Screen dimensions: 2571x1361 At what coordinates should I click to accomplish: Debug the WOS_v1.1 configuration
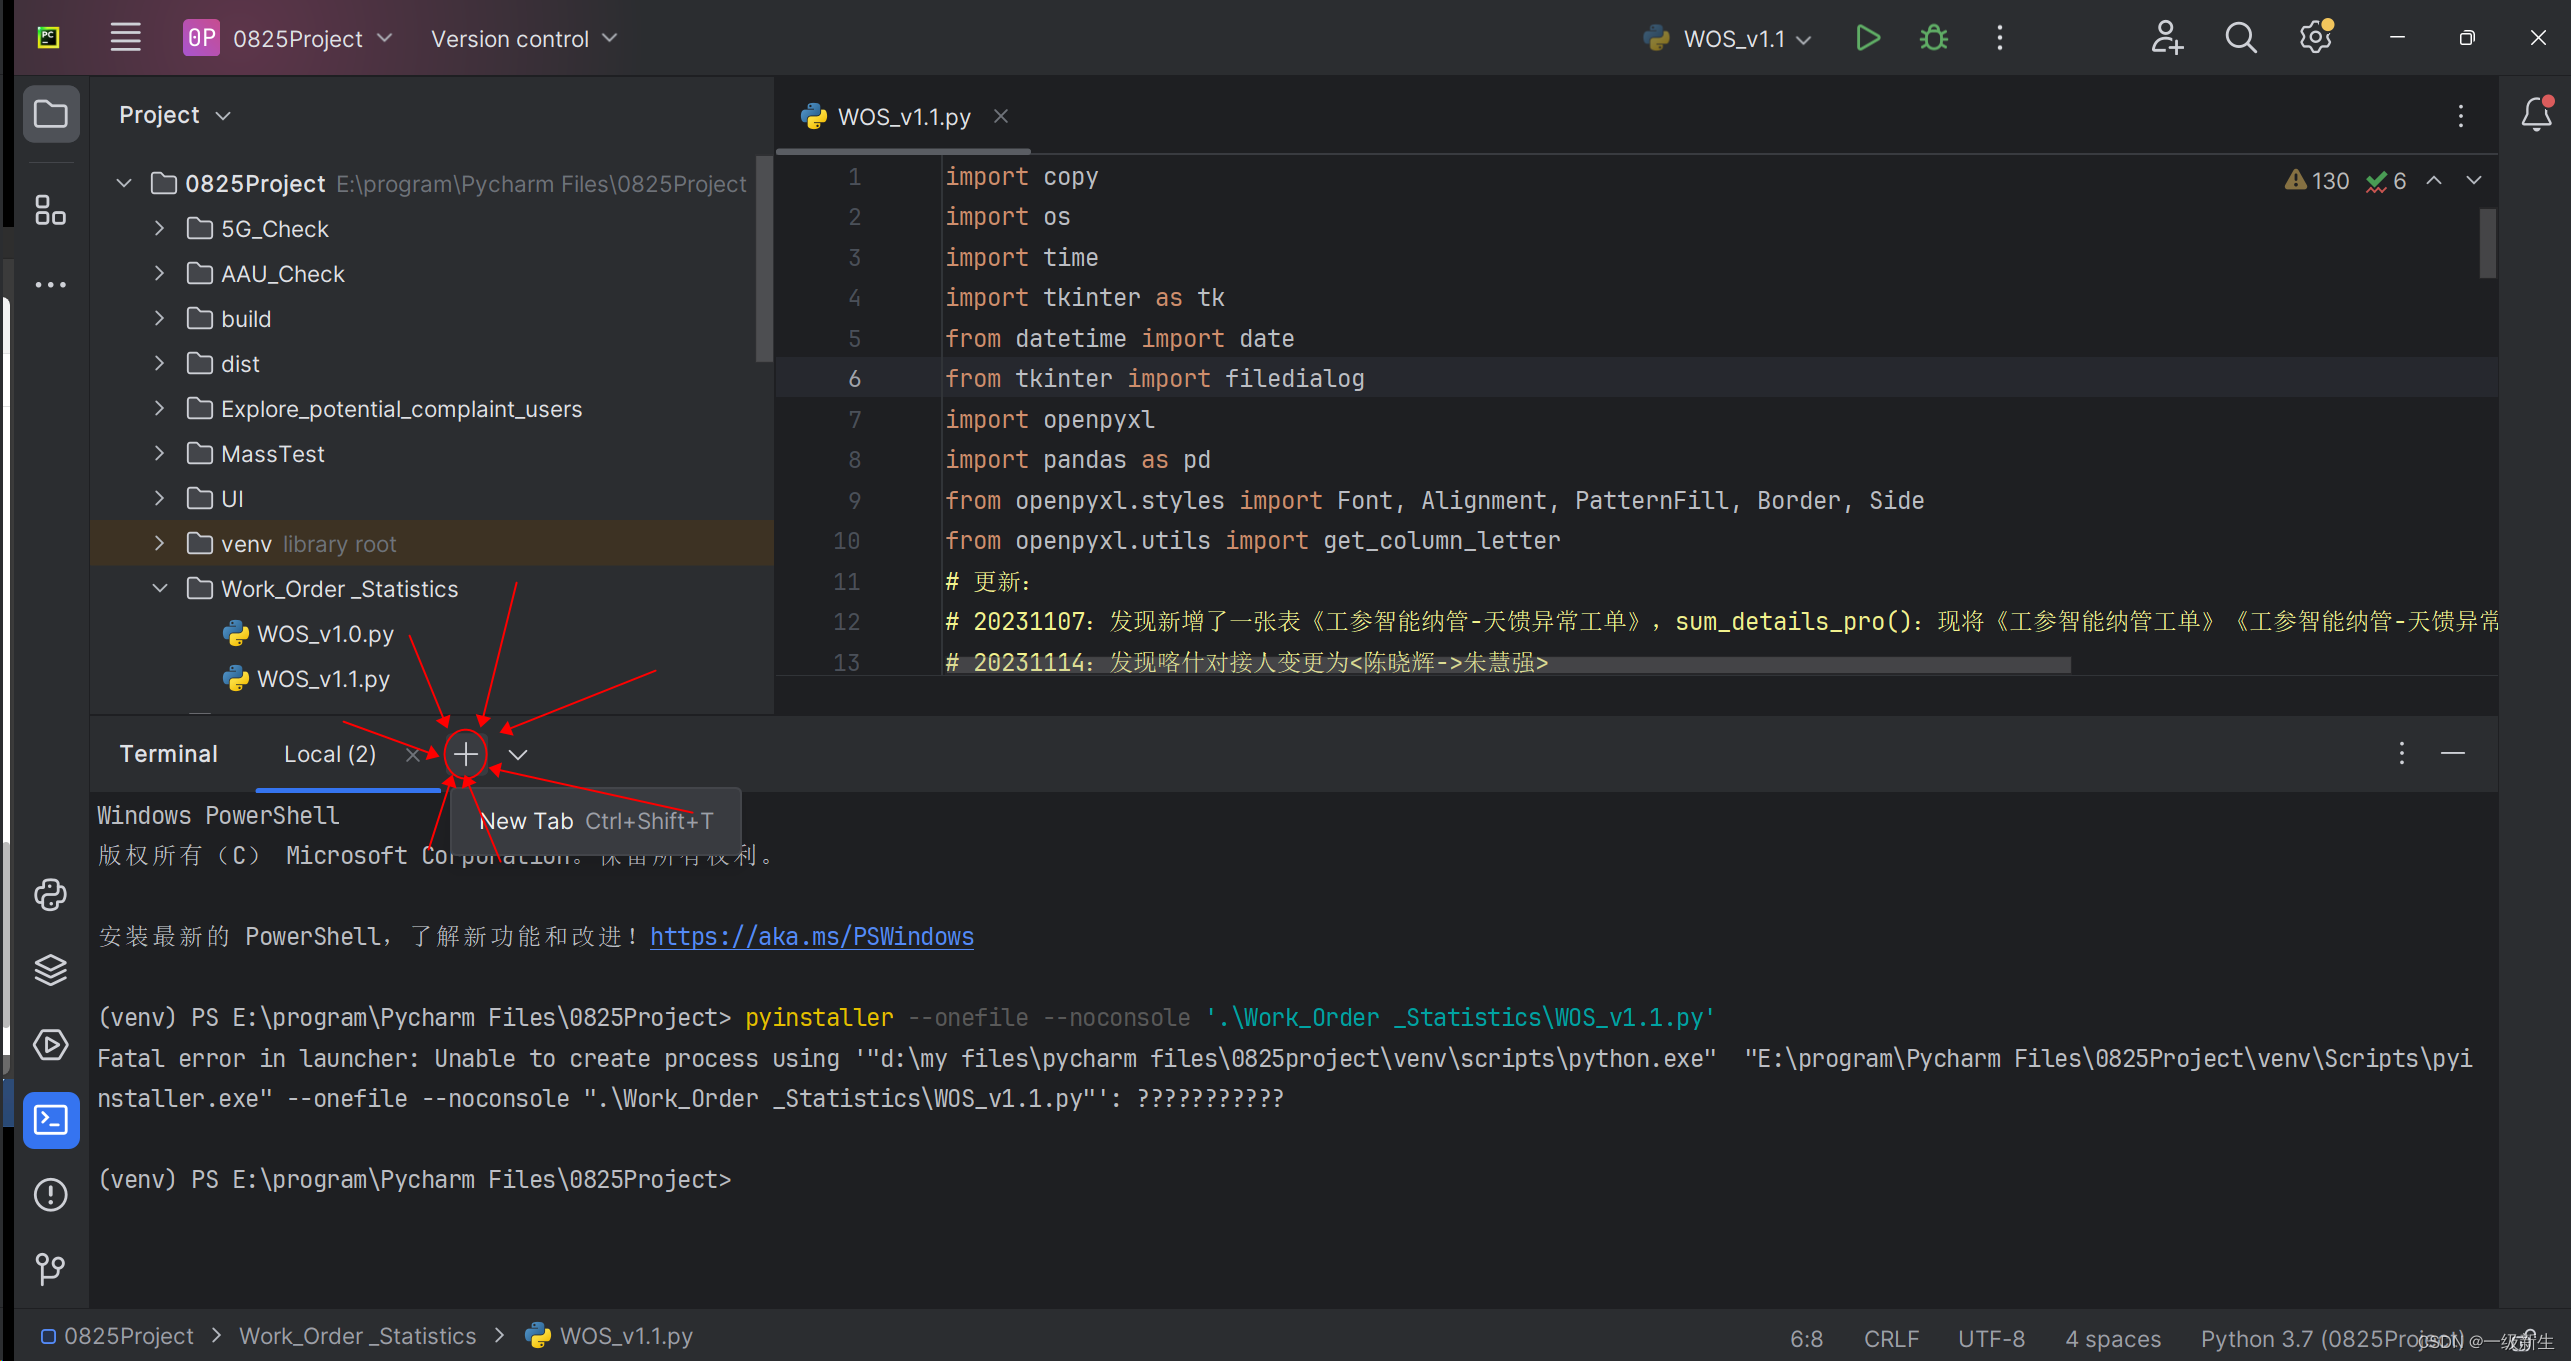click(x=1934, y=38)
